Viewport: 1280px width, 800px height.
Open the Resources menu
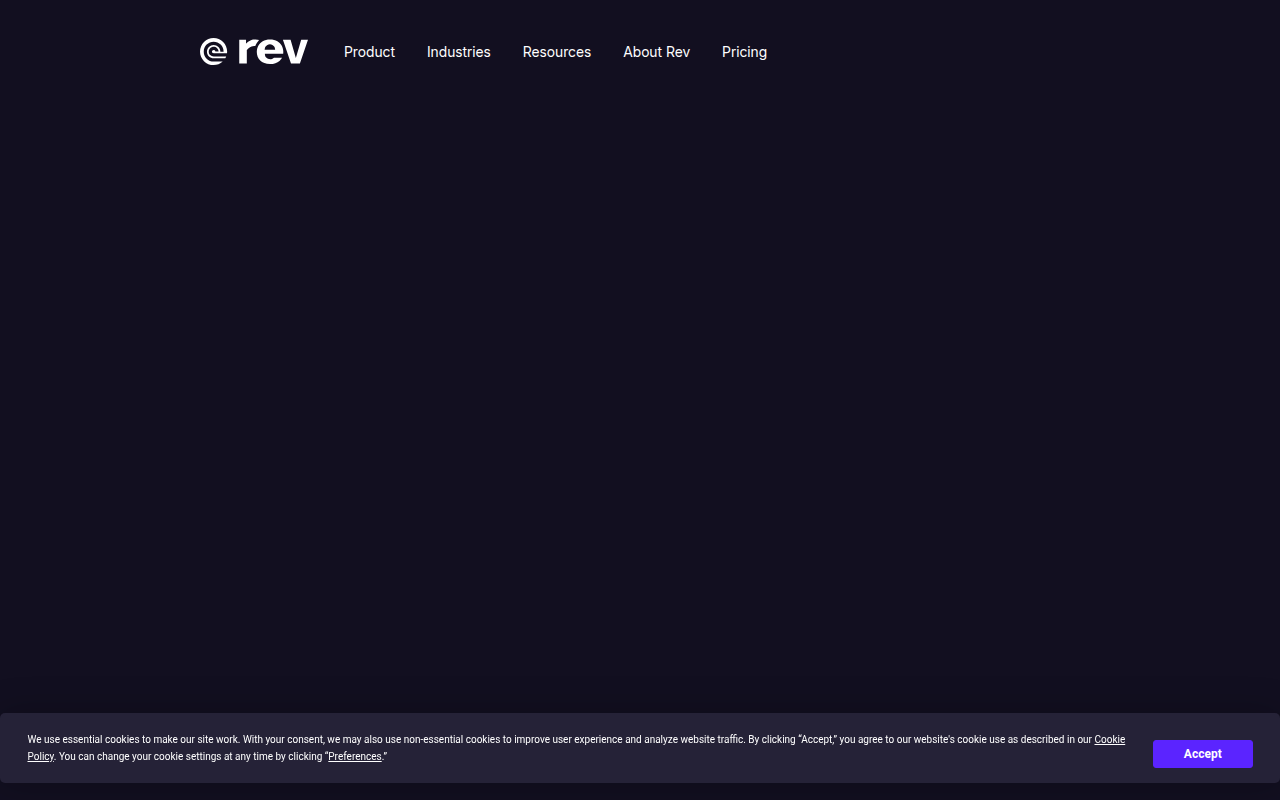click(556, 52)
